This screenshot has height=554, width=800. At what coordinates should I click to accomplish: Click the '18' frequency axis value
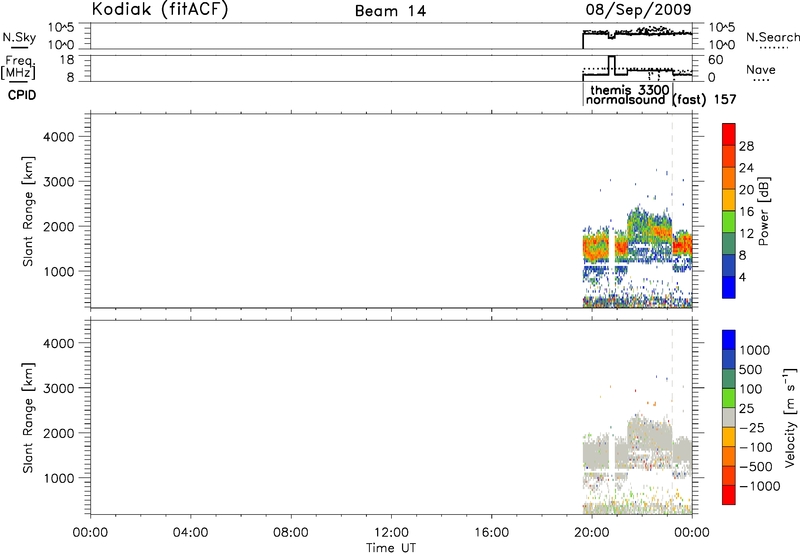pyautogui.click(x=66, y=60)
